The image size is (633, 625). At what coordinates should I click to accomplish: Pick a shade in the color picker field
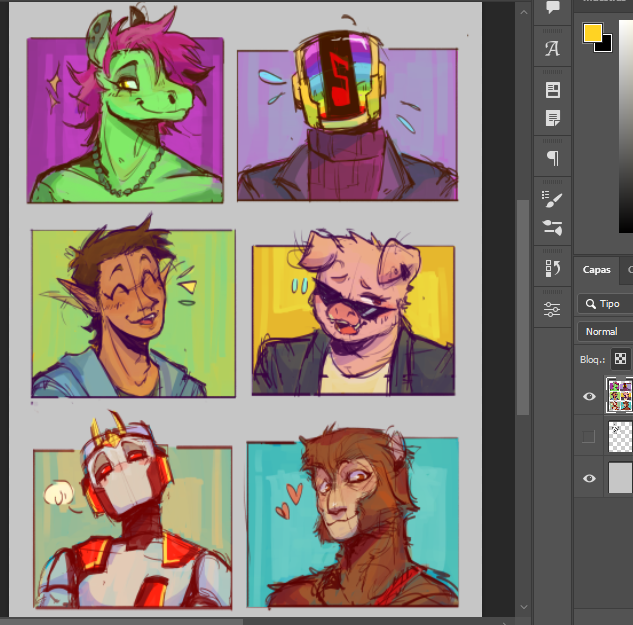pos(626,125)
